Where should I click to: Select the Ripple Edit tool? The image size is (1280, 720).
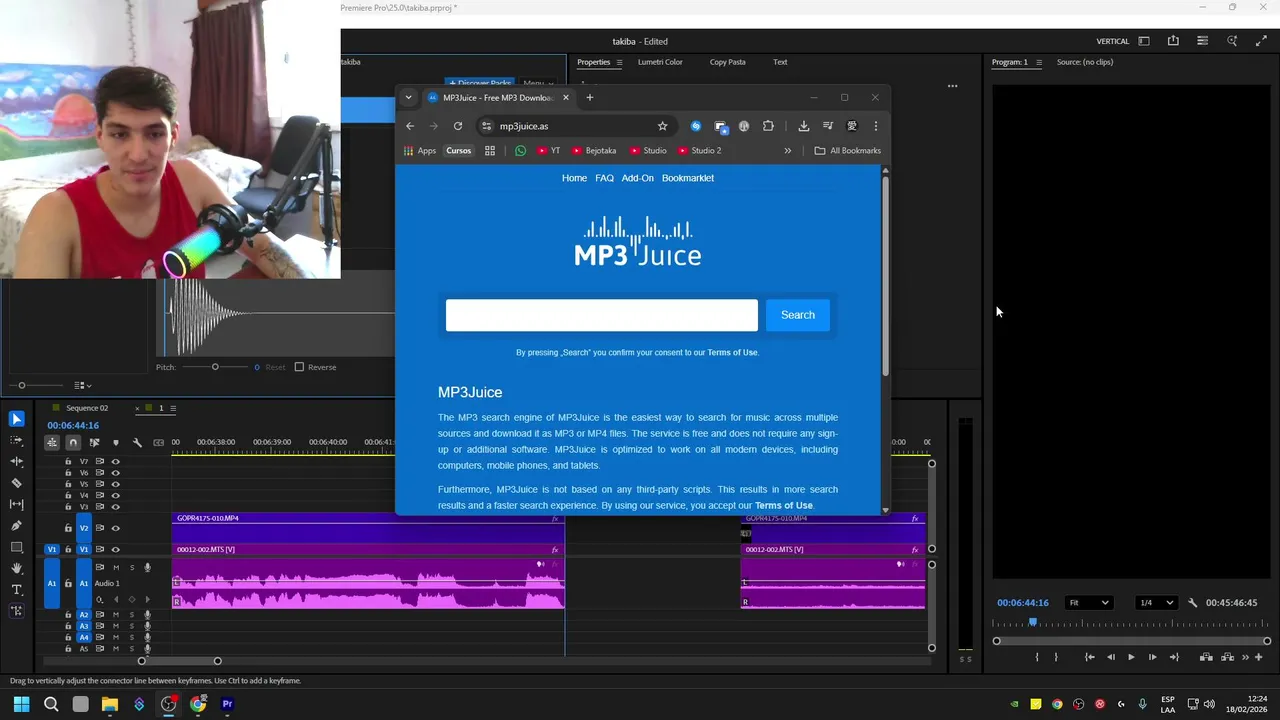16,462
